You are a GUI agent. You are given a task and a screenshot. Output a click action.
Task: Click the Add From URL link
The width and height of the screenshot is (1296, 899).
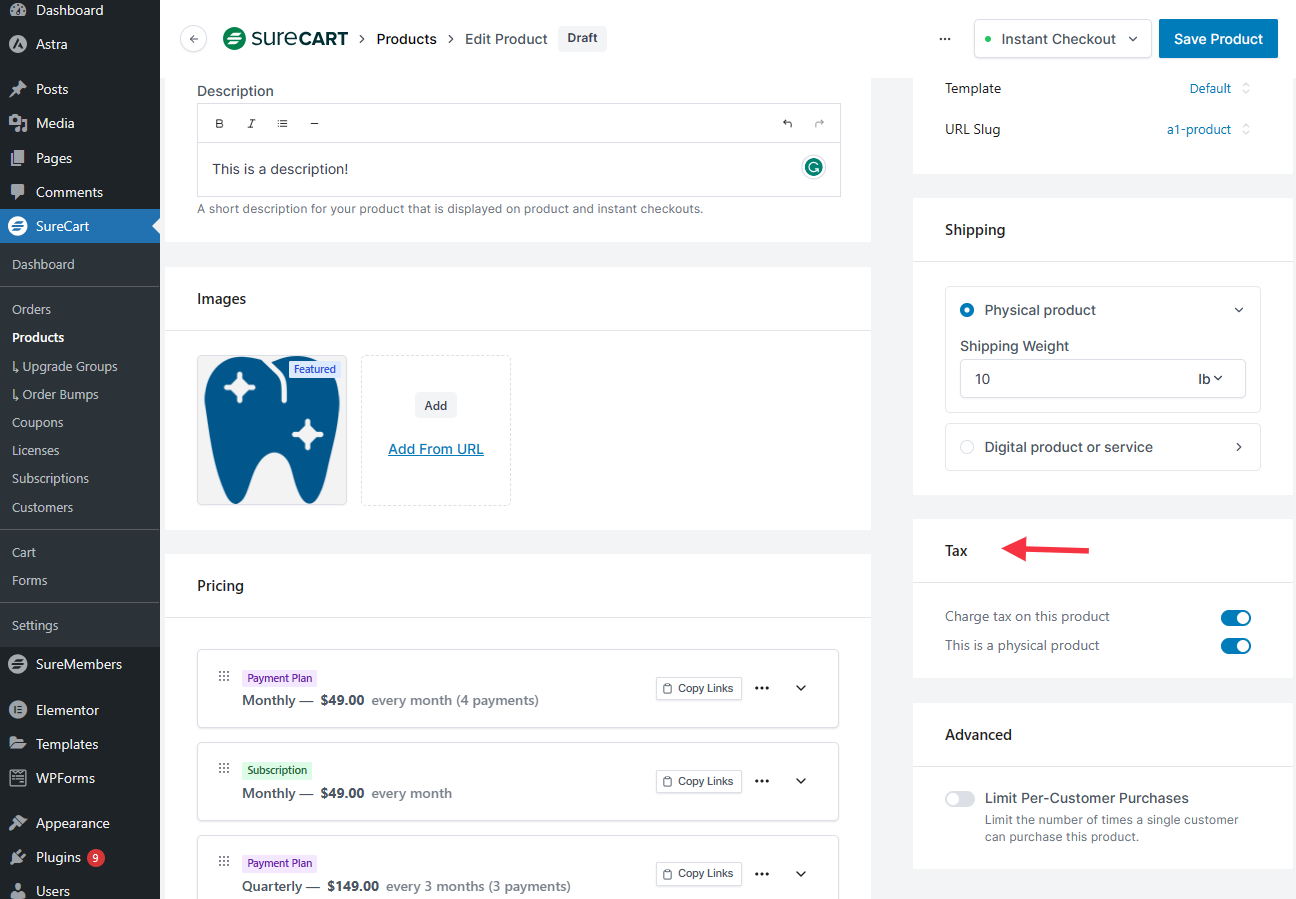(x=436, y=450)
